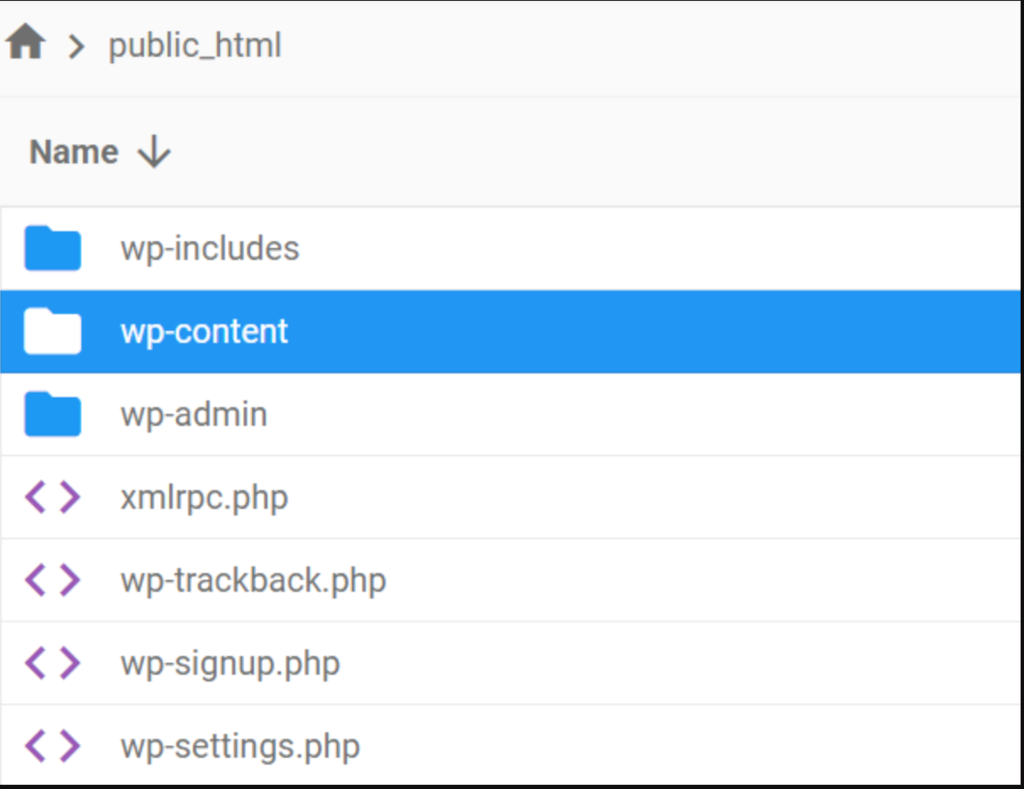Sort files by the Name column header

(x=74, y=152)
